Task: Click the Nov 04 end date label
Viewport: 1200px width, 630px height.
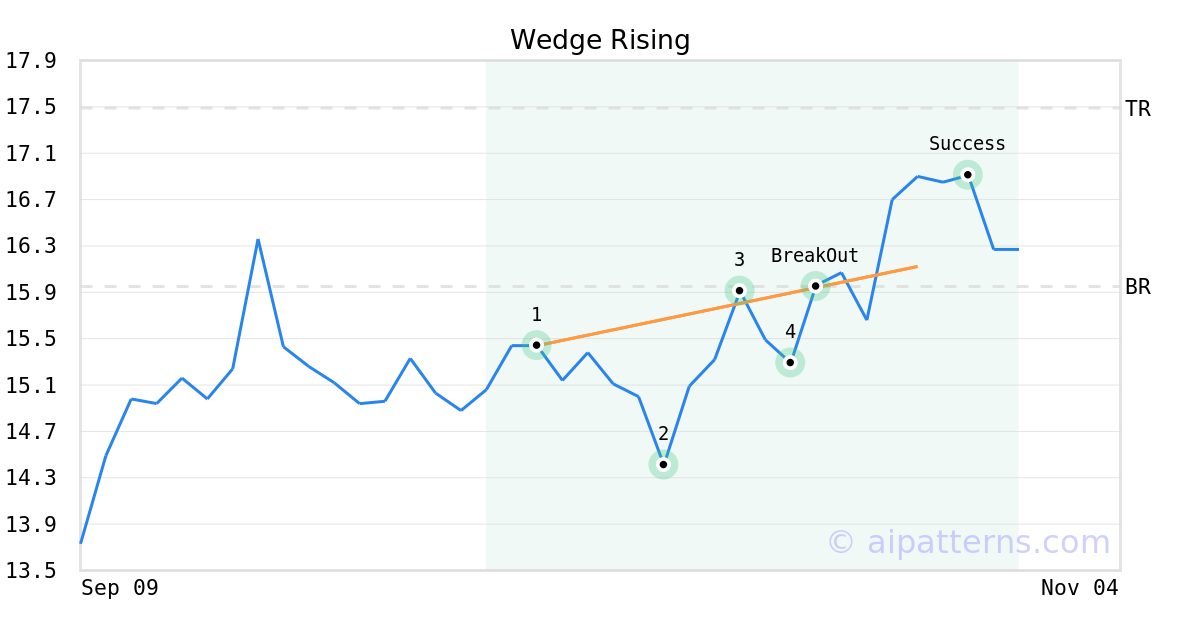Action: point(1079,588)
